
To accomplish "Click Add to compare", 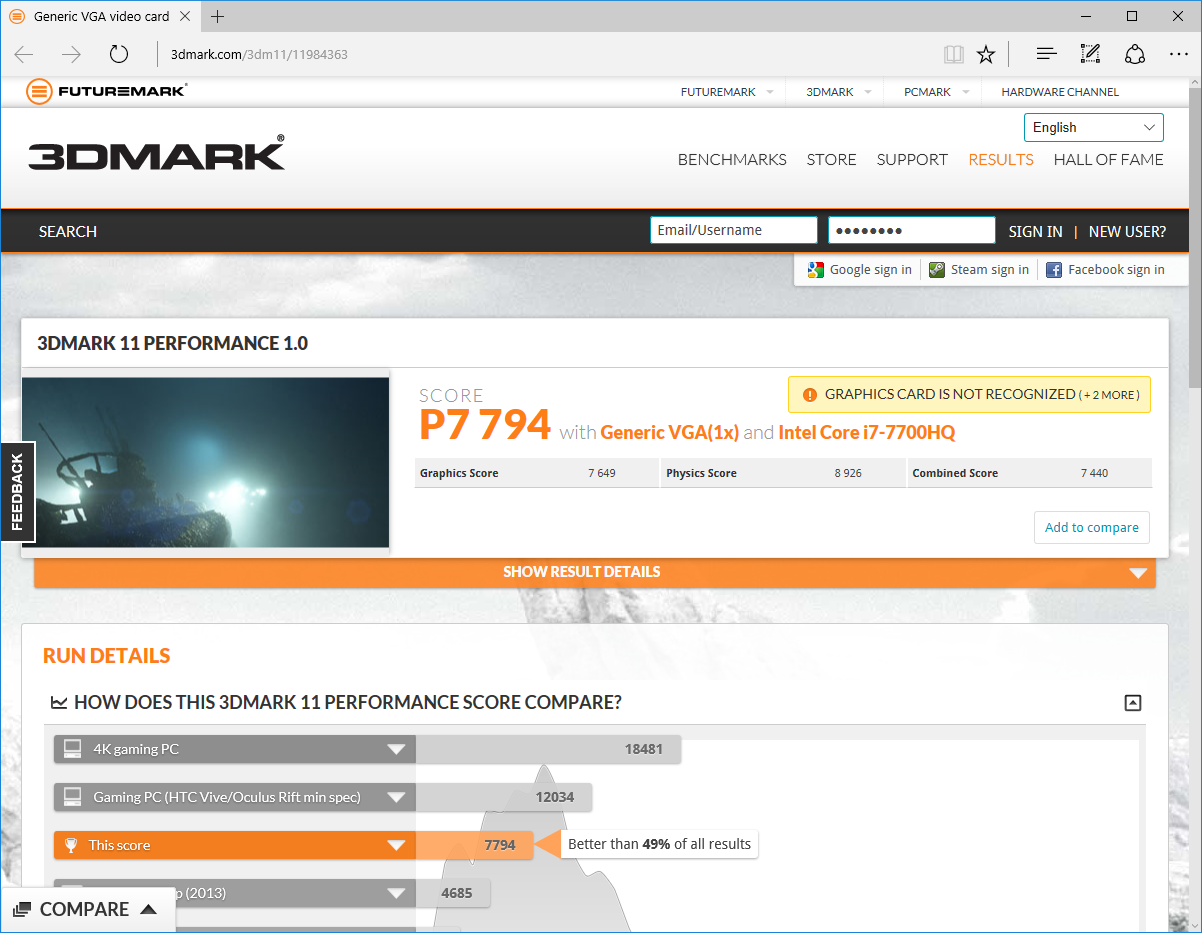I will [x=1092, y=527].
